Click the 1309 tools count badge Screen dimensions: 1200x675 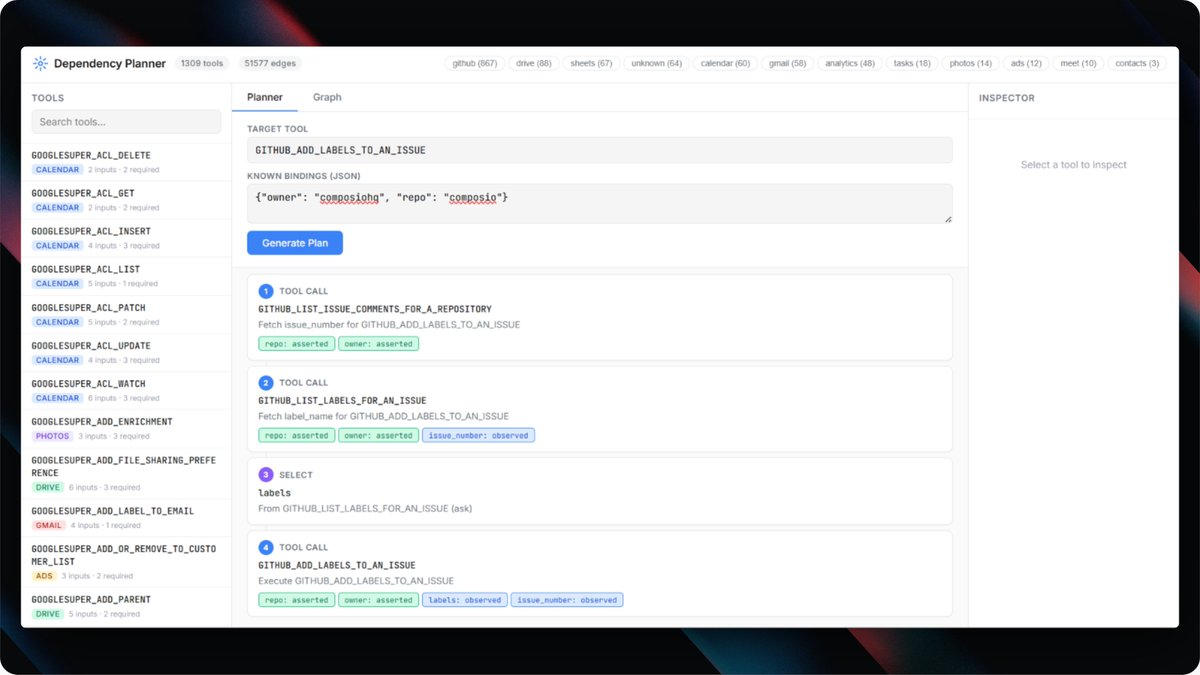tap(203, 63)
